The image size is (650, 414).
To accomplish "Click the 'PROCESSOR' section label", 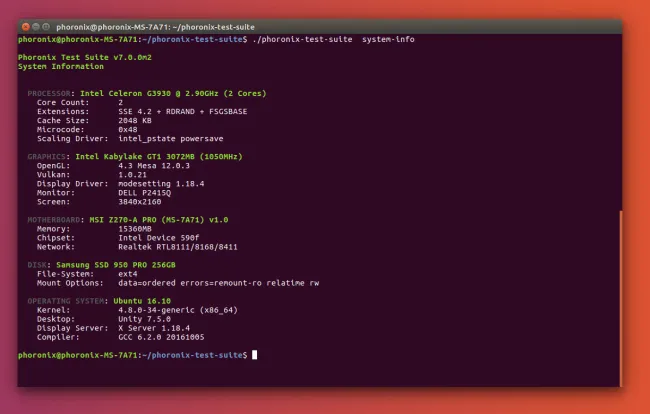I will [x=49, y=93].
